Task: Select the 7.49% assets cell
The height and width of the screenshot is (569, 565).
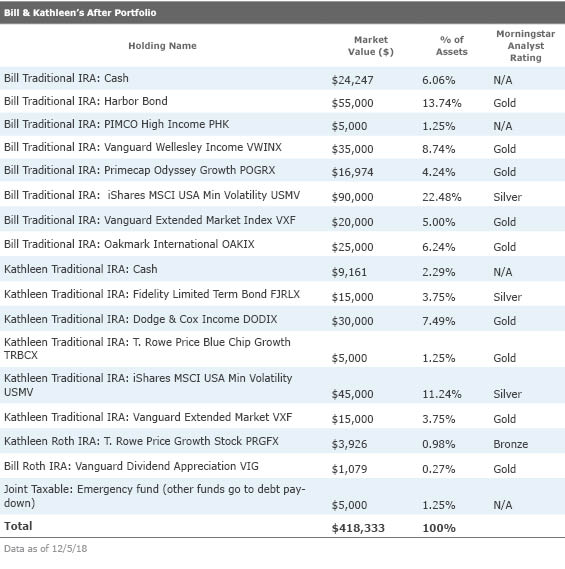Action: [x=438, y=321]
